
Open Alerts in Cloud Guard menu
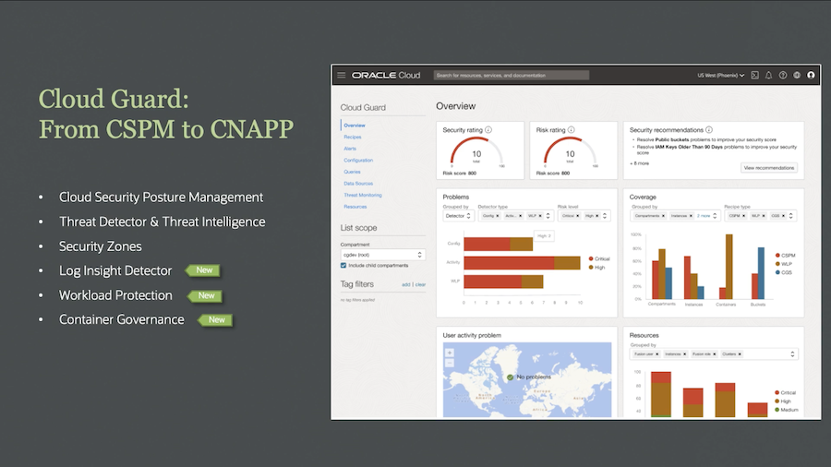click(350, 149)
